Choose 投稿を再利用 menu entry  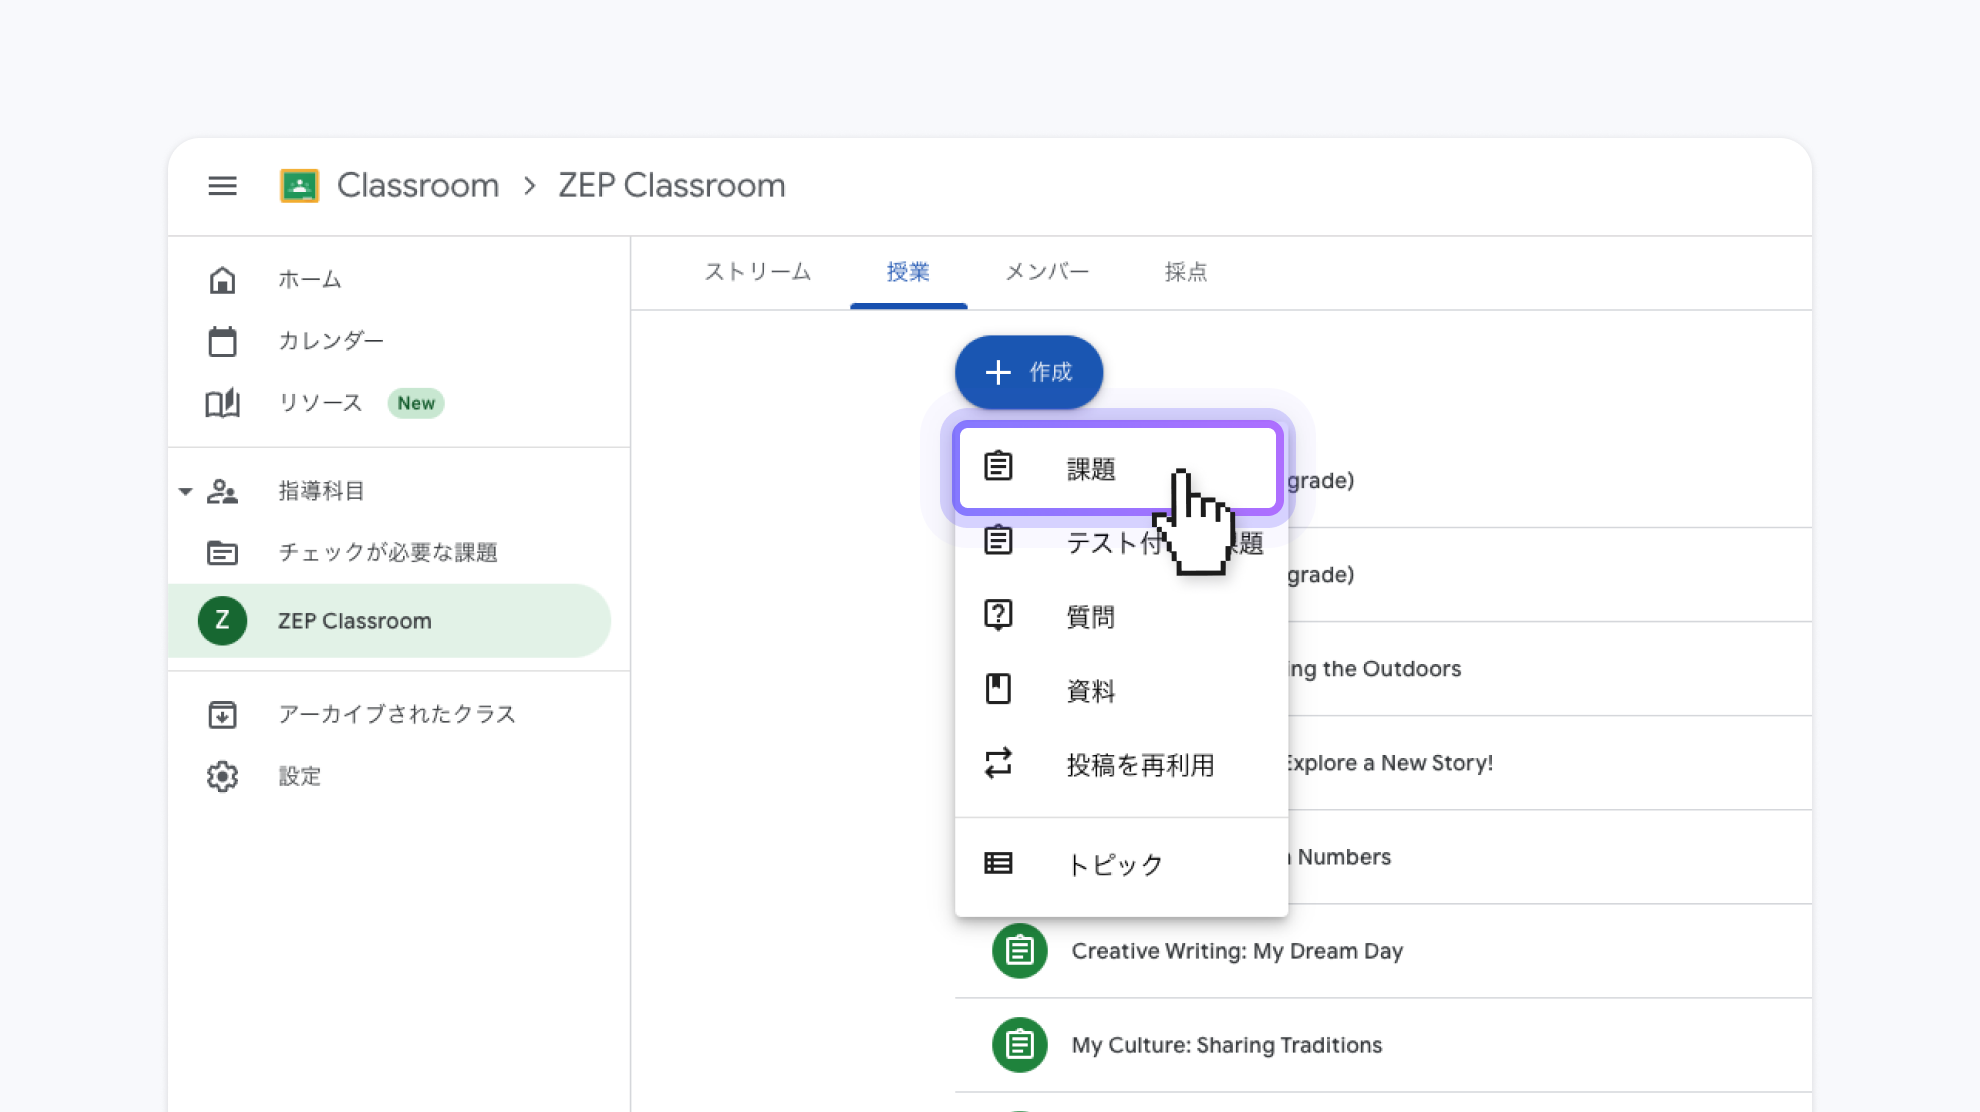point(1140,765)
